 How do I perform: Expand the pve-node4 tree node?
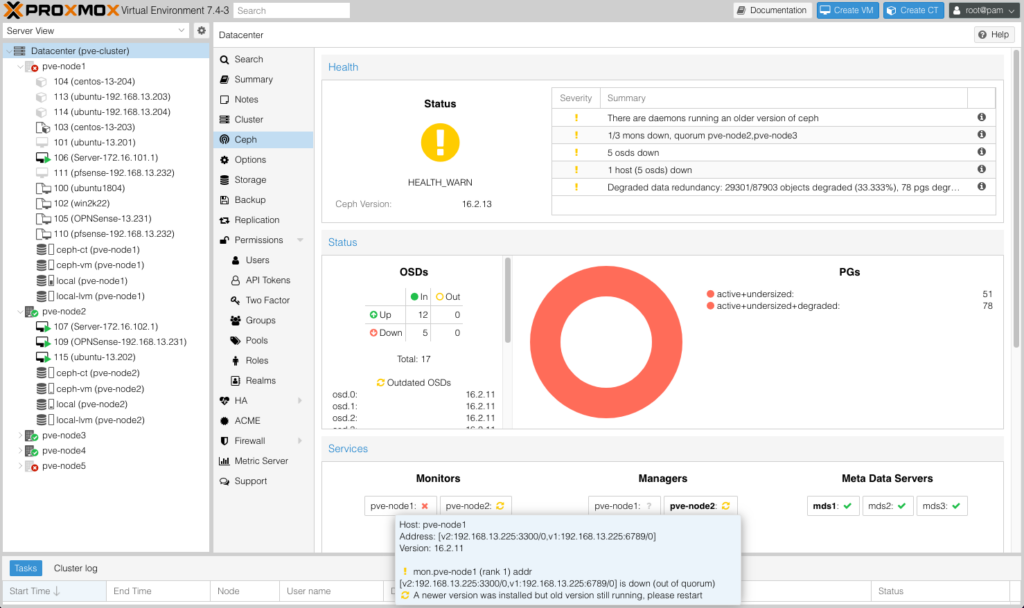tap(20, 451)
